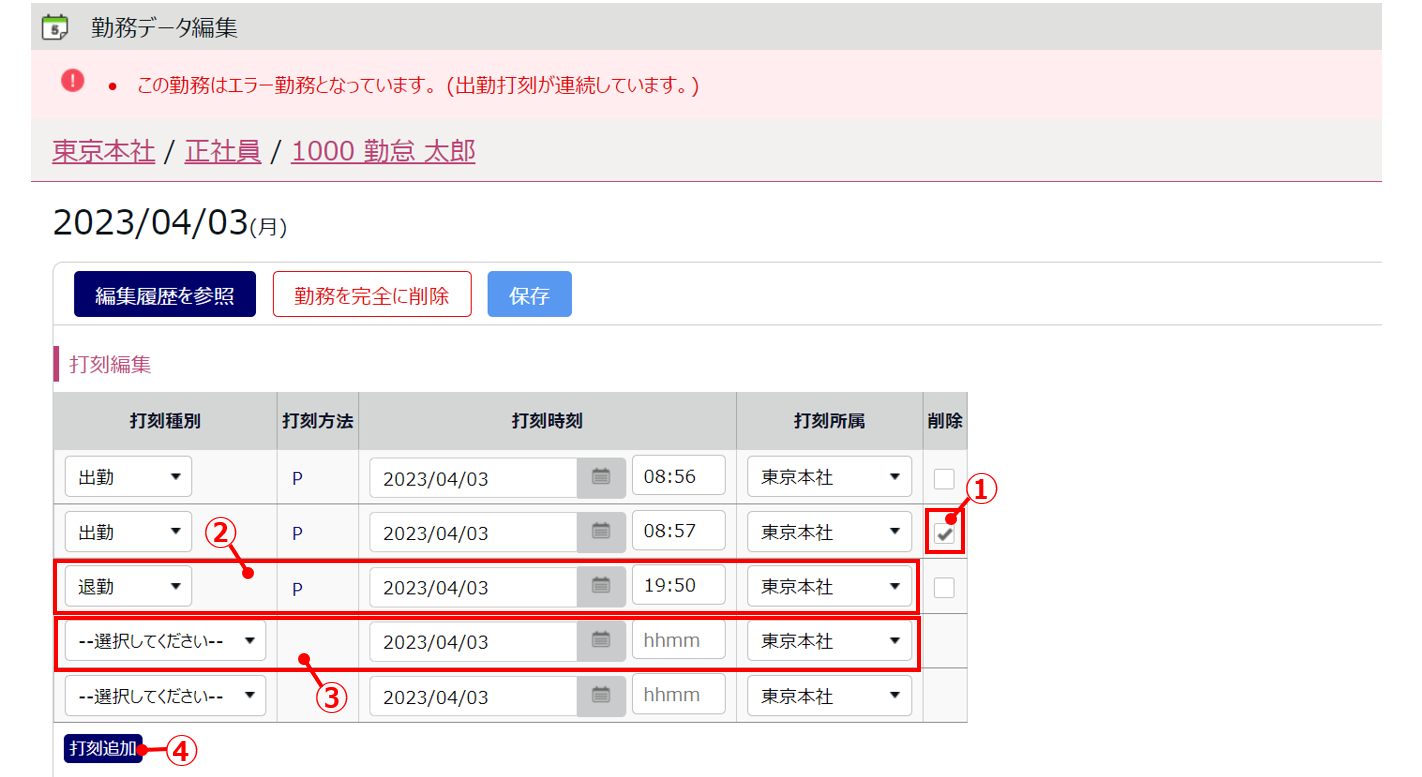Click the 打刻種別 column header
Viewport: 1422px width, 777px height.
[x=165, y=421]
